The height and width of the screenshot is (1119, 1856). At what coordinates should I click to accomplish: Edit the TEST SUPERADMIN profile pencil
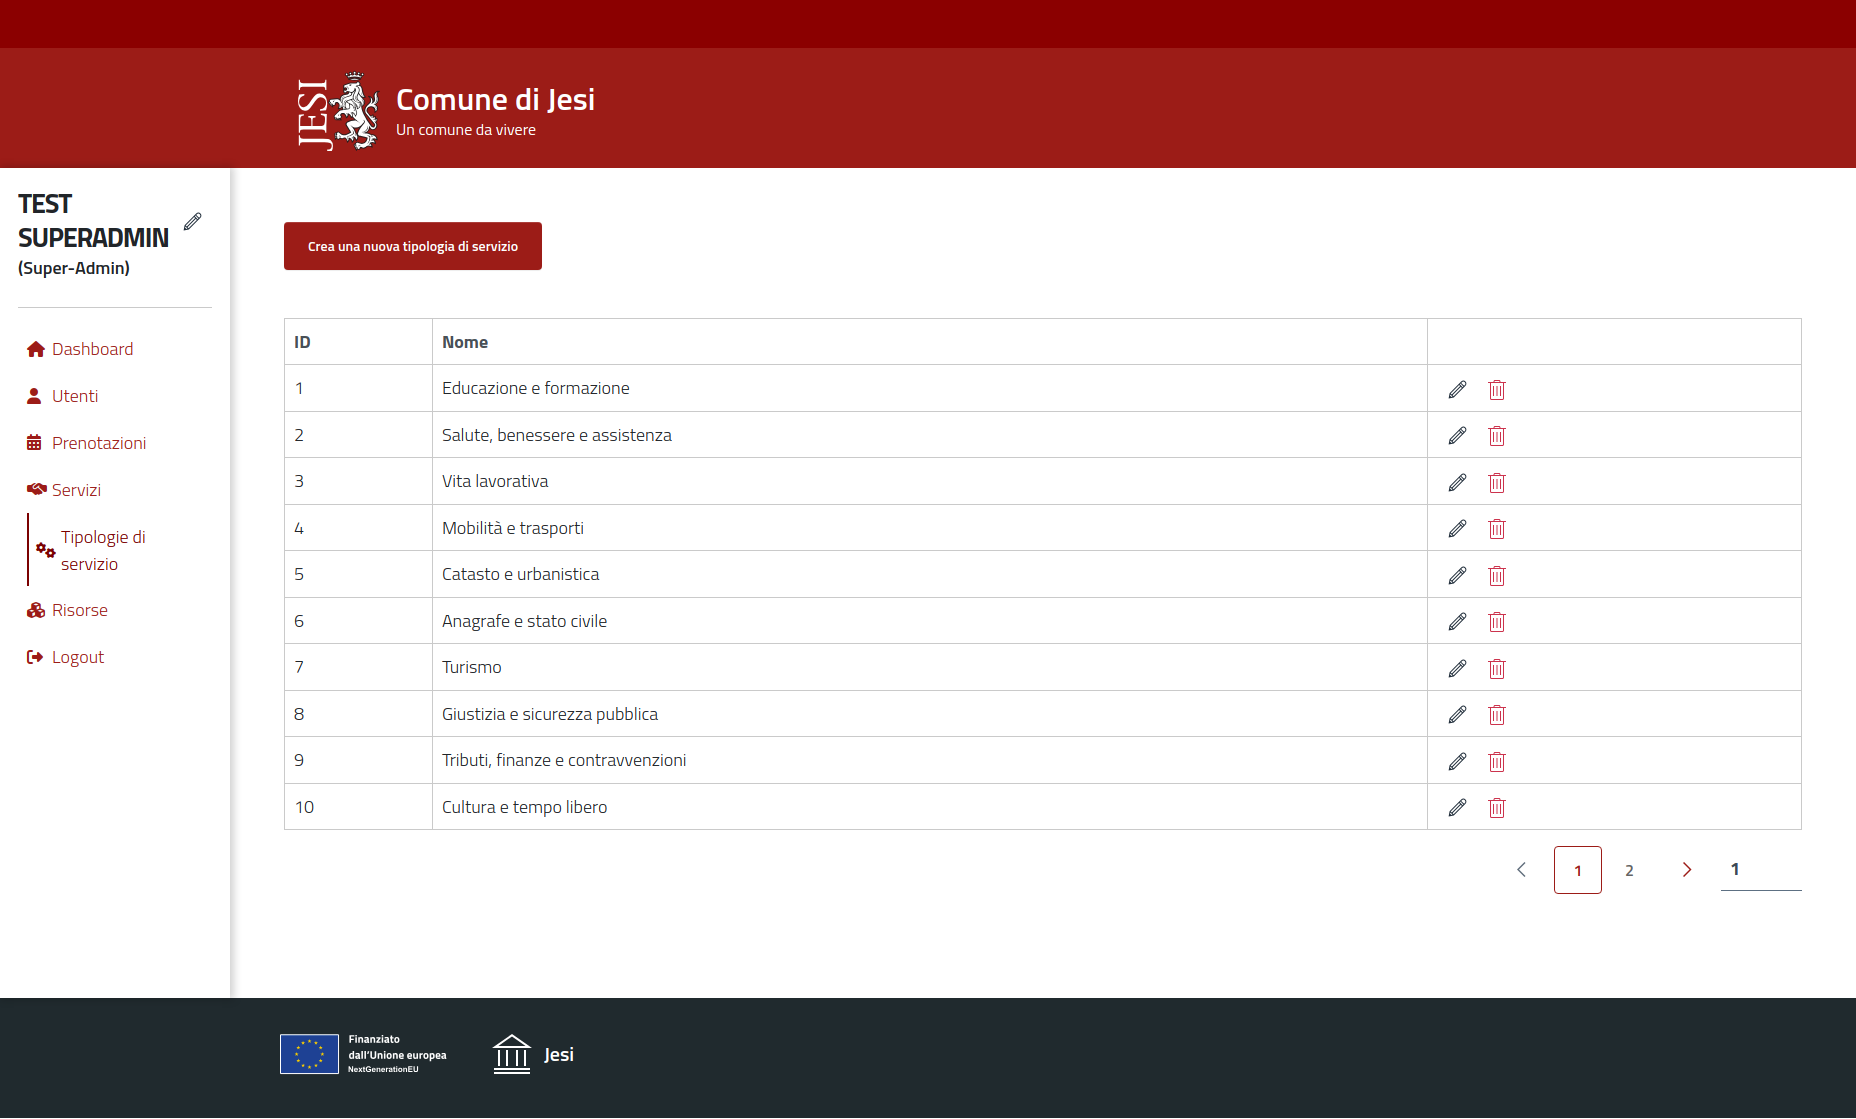[193, 221]
